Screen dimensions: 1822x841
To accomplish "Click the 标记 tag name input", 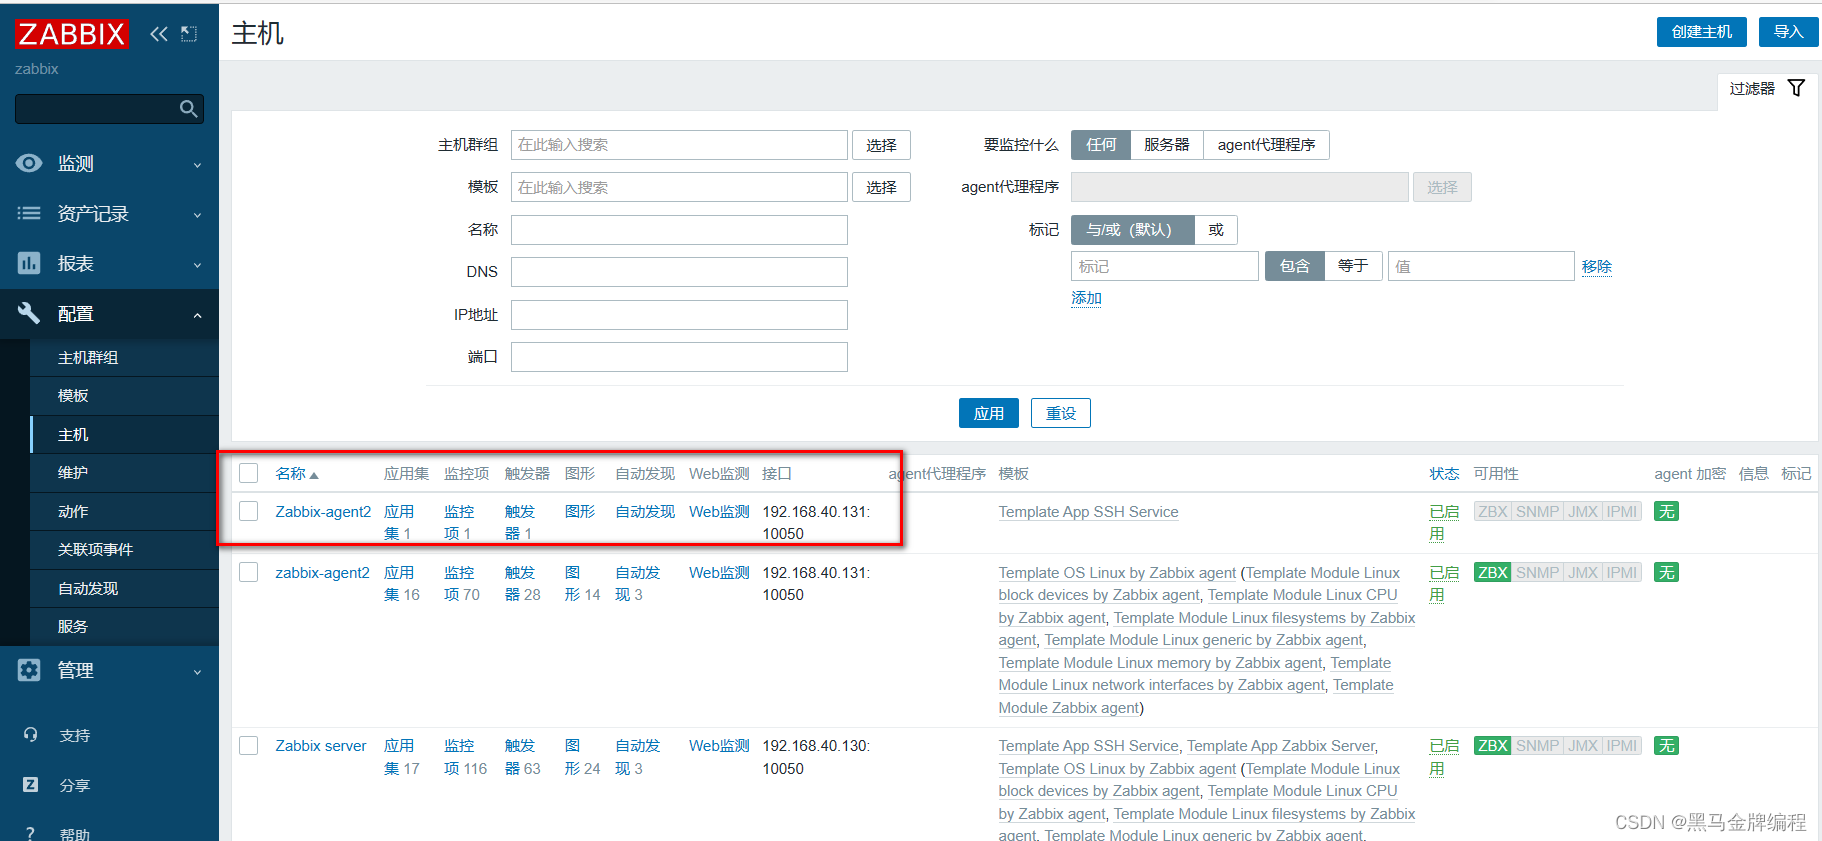I will pyautogui.click(x=1165, y=266).
